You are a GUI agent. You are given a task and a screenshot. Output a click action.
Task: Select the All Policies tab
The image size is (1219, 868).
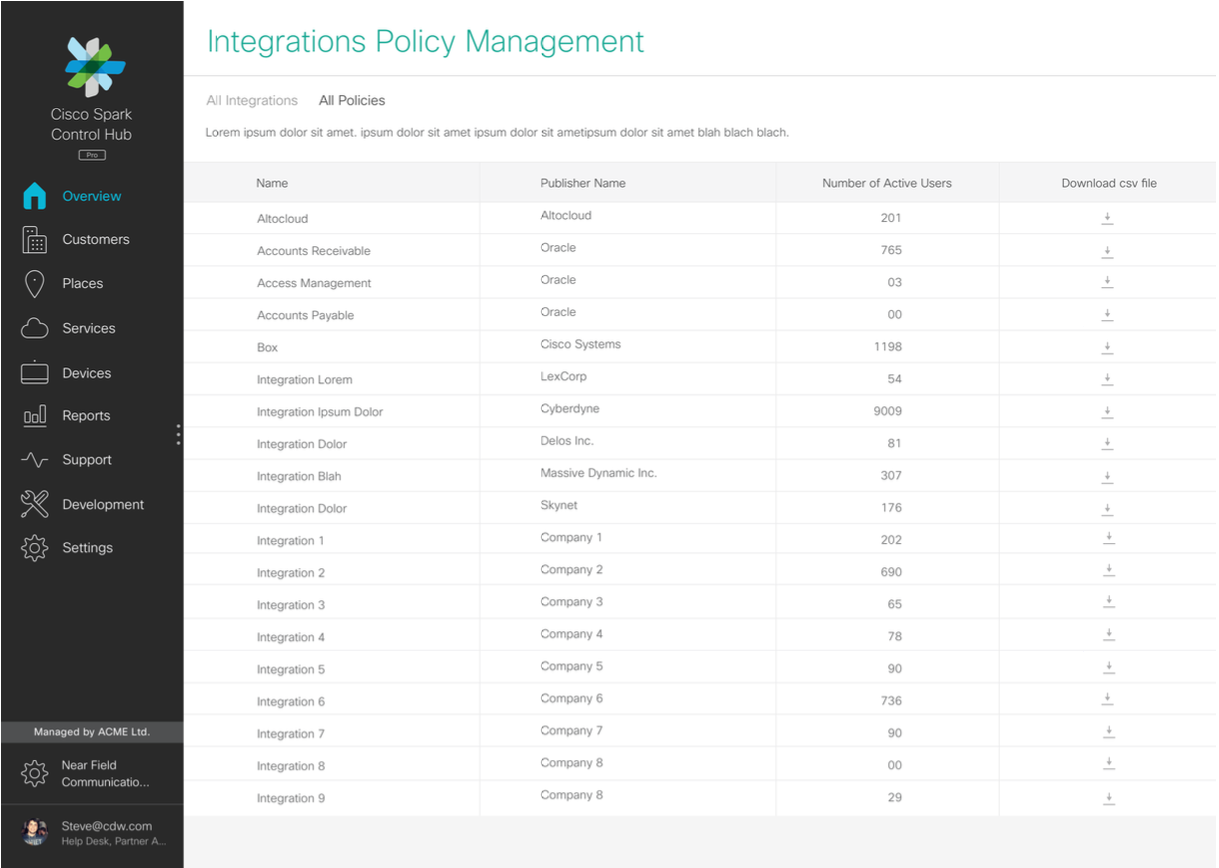pyautogui.click(x=352, y=101)
